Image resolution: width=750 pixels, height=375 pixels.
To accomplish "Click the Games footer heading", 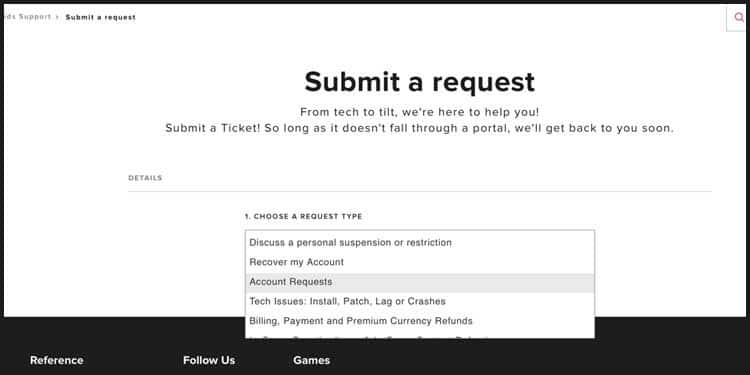I will click(x=311, y=360).
